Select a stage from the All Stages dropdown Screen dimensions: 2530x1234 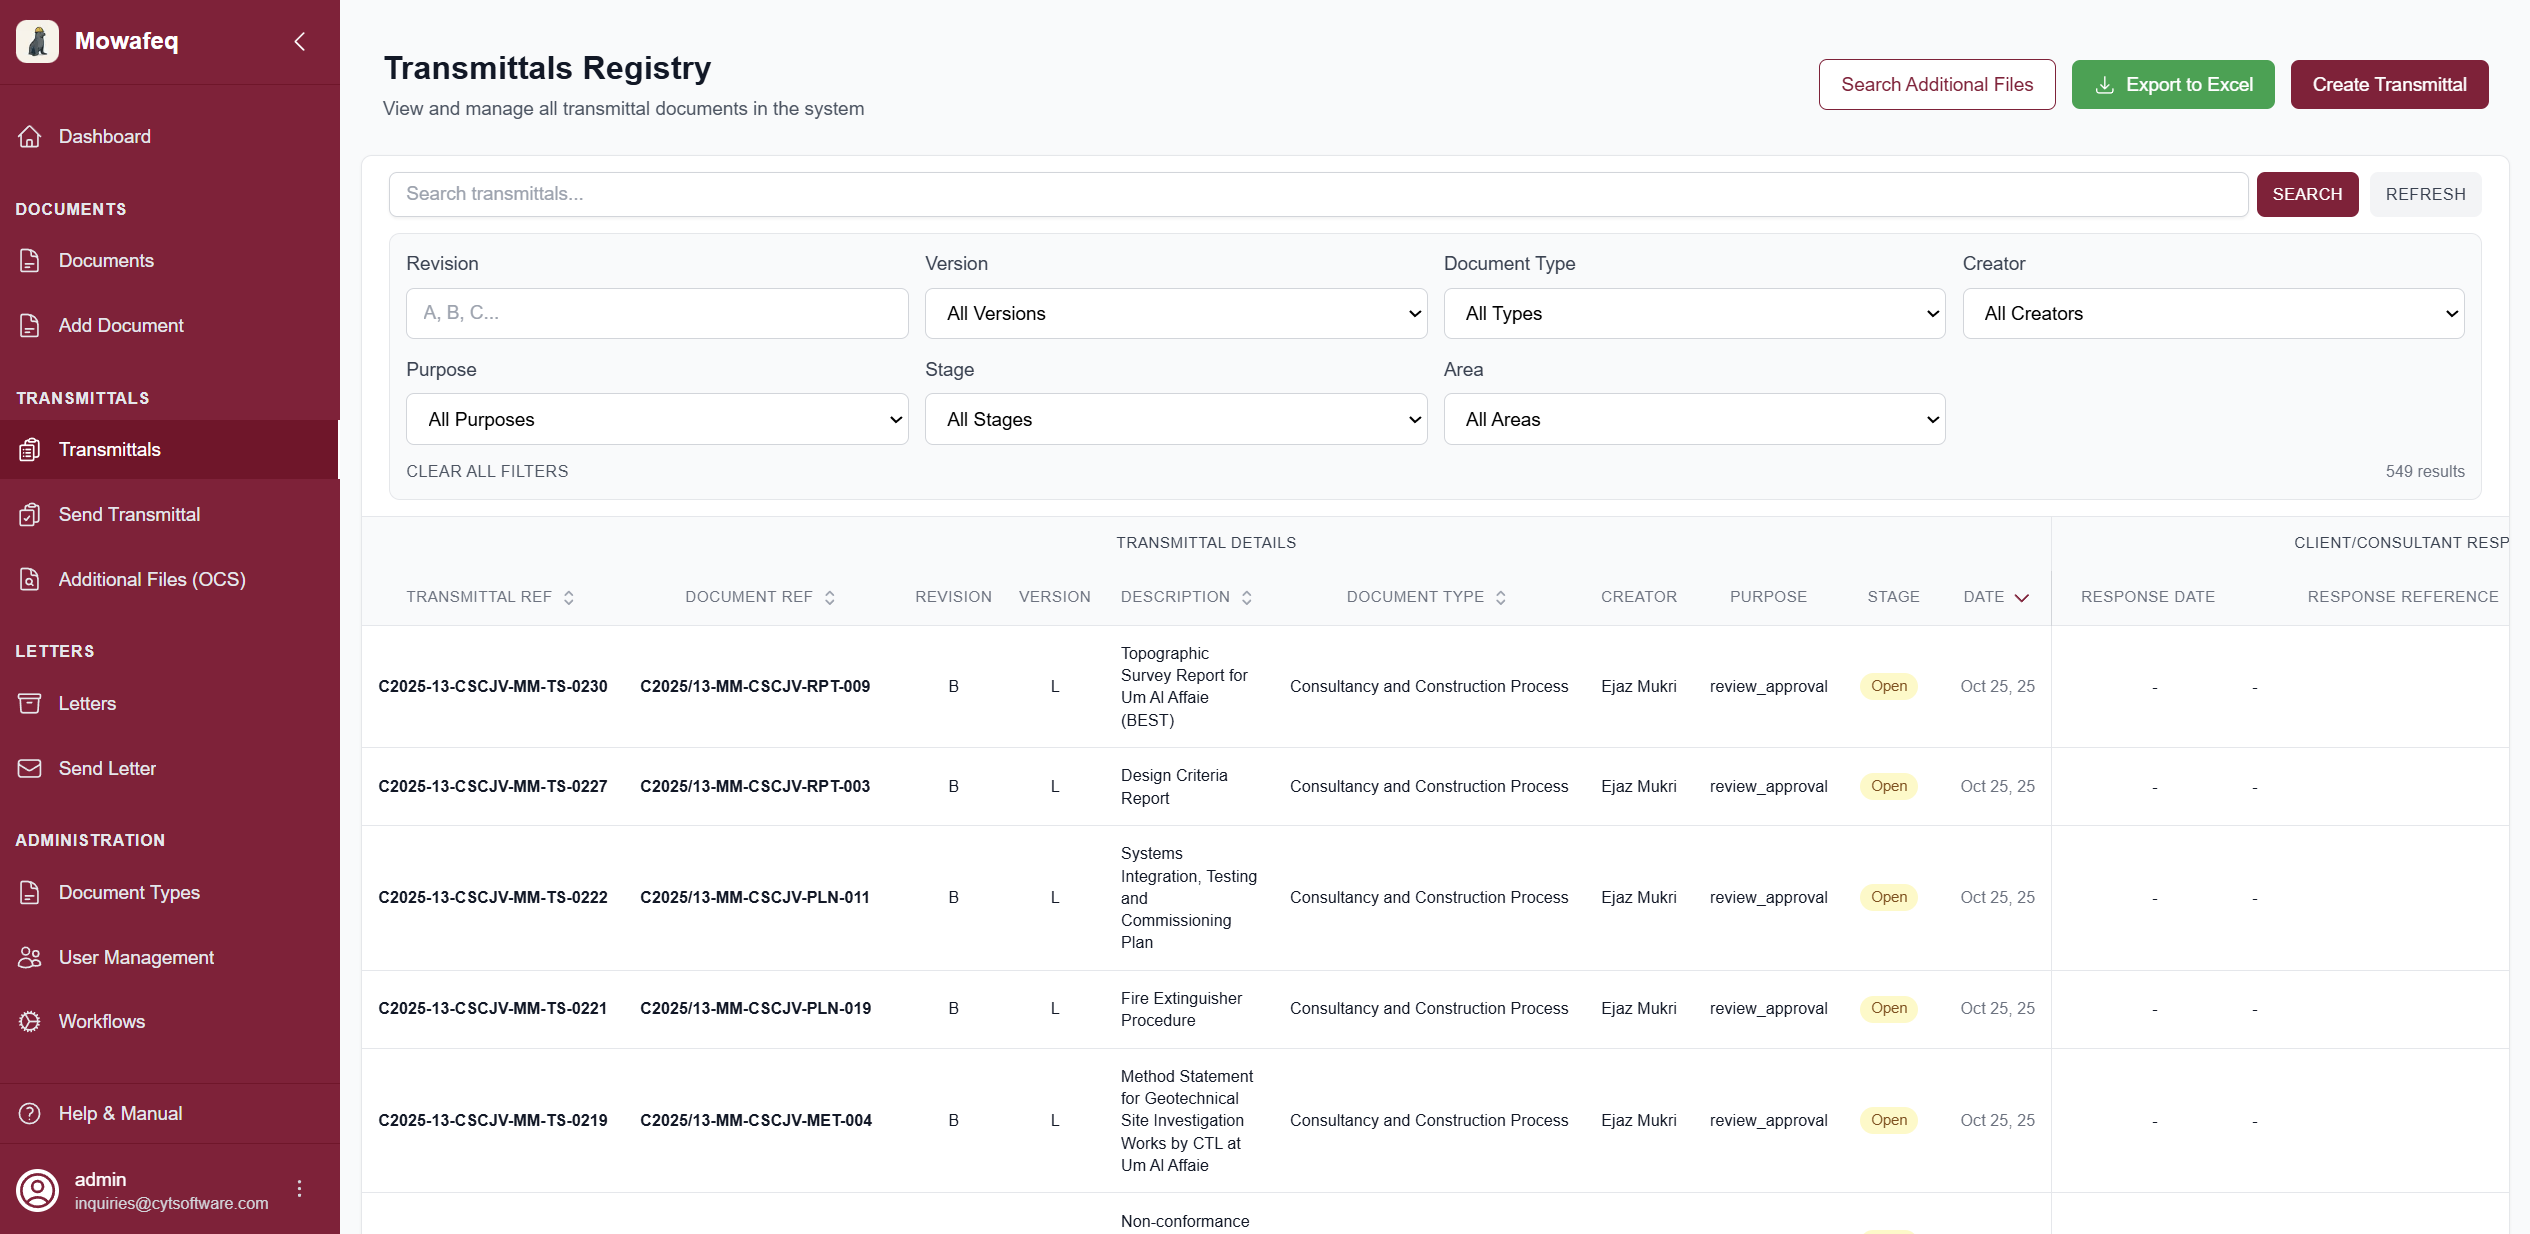coord(1176,419)
